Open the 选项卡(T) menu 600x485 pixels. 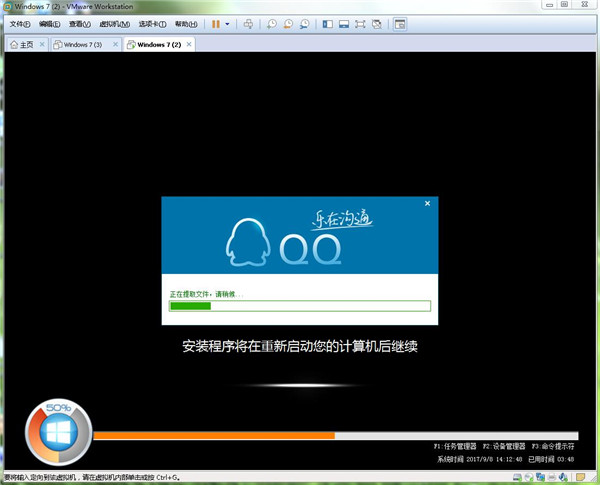pos(152,24)
